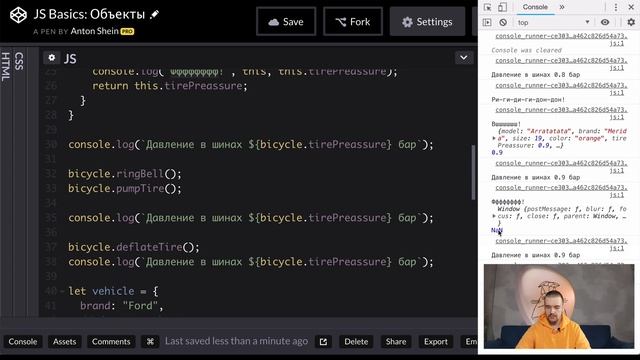
Task: Open the JS panel dropdown chevron
Action: (464, 58)
